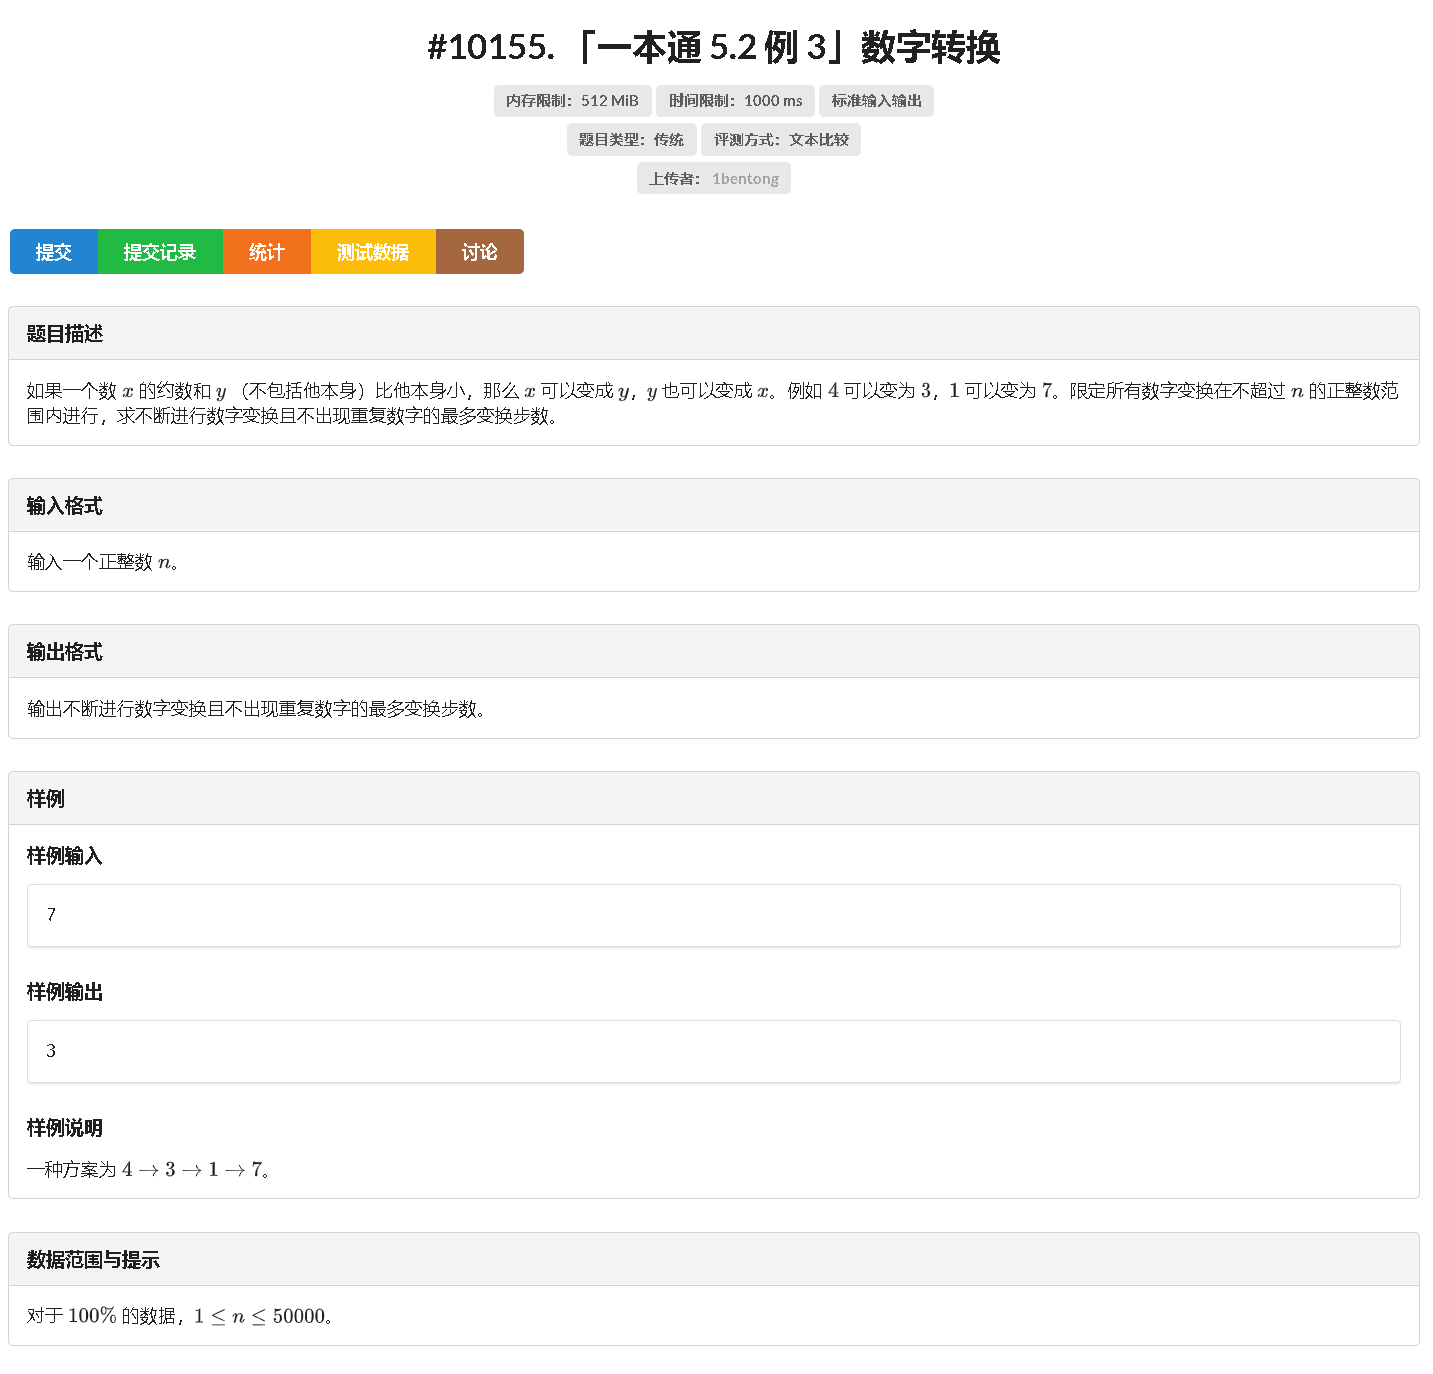1433x1374 pixels.
Task: Click the 数据范围与提示 section header
Action: click(x=92, y=1261)
